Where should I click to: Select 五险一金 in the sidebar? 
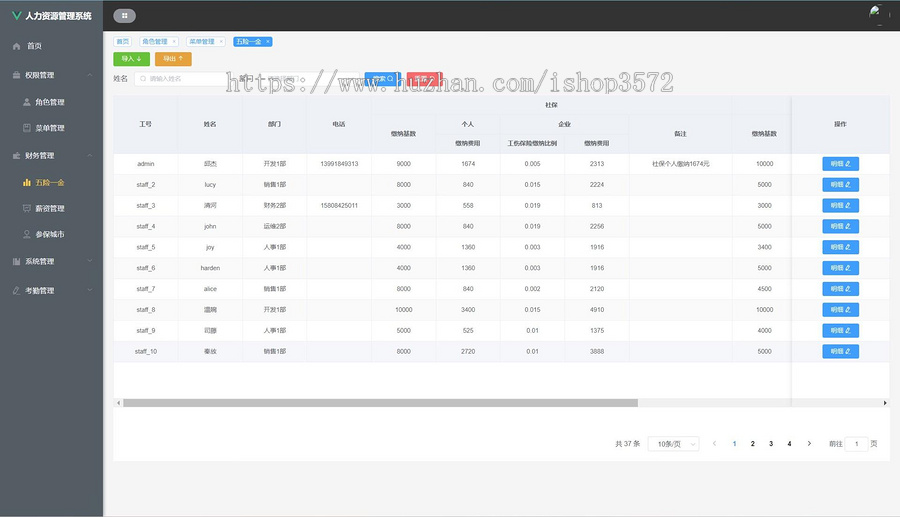click(51, 182)
